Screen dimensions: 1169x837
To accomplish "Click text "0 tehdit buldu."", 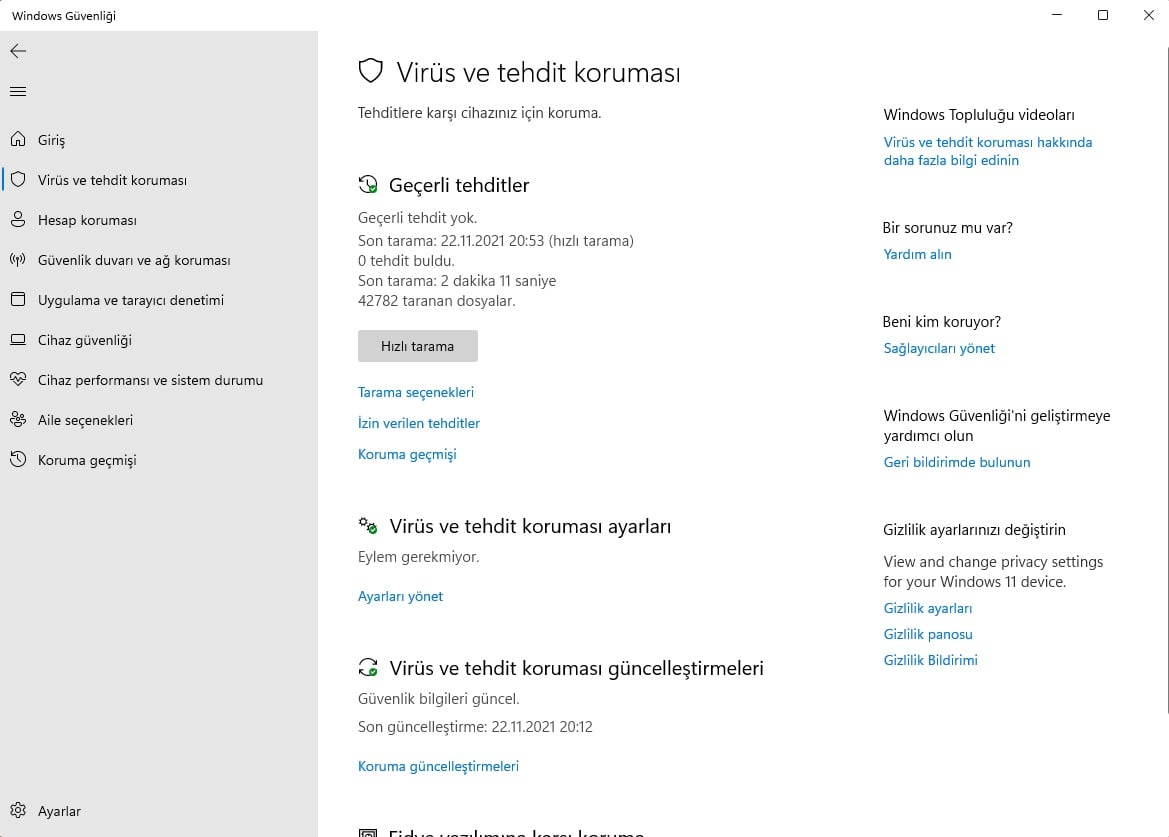I will tap(406, 261).
